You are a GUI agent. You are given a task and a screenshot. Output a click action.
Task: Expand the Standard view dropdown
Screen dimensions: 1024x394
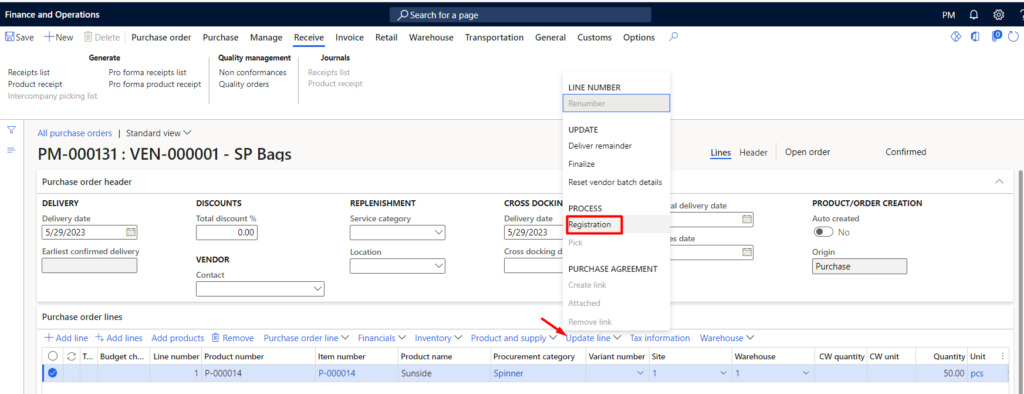[x=159, y=133]
